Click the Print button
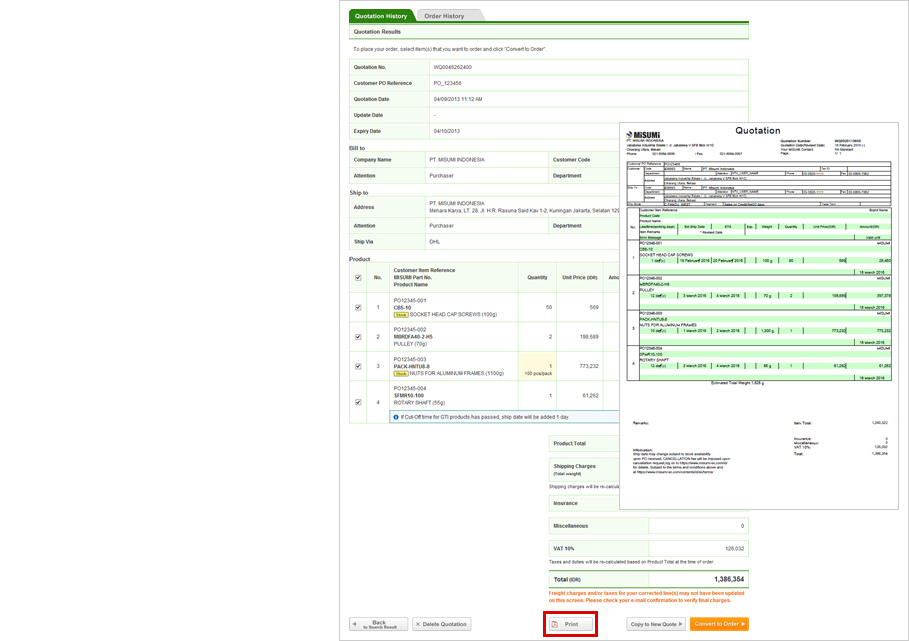Screen dimensions: 909x641 (571, 624)
